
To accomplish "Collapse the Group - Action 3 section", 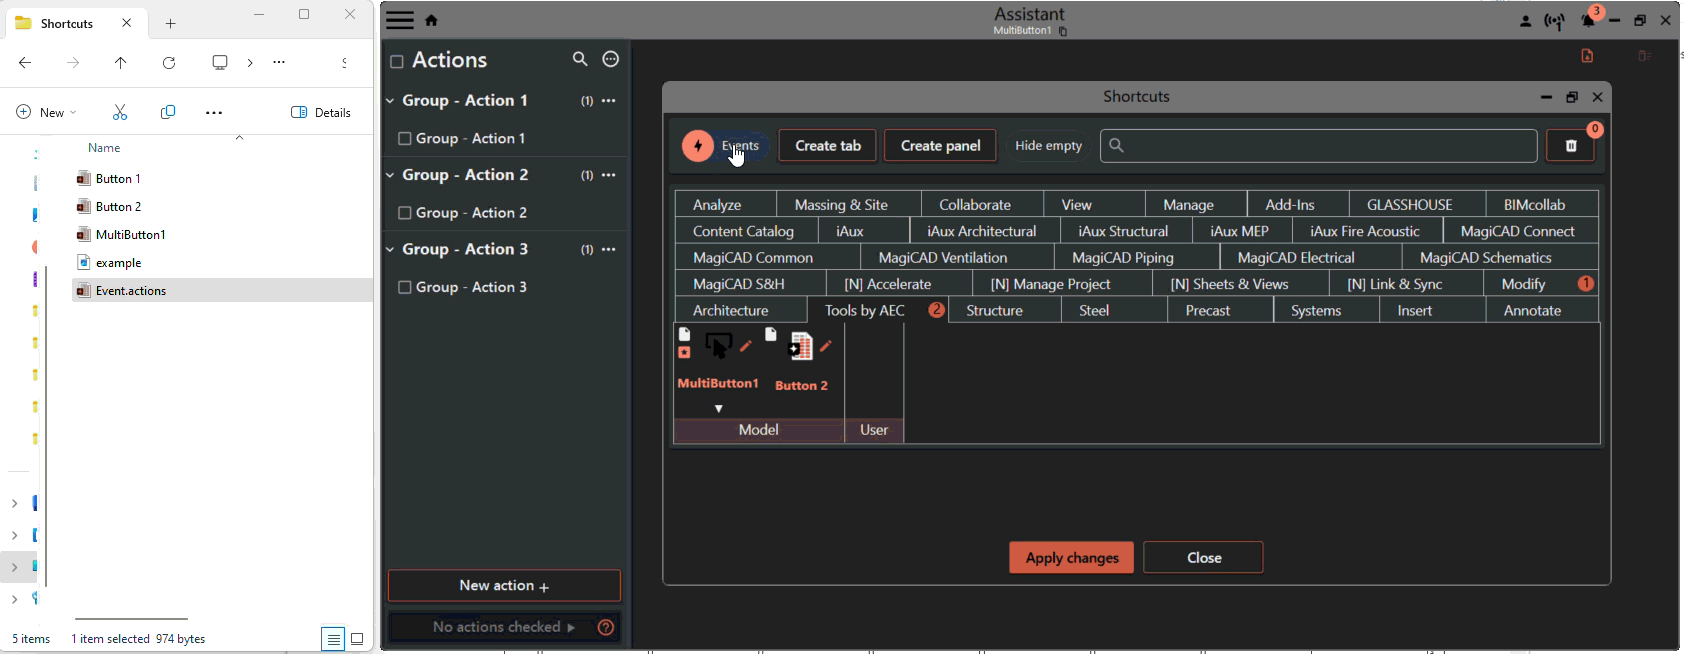I will 391,250.
